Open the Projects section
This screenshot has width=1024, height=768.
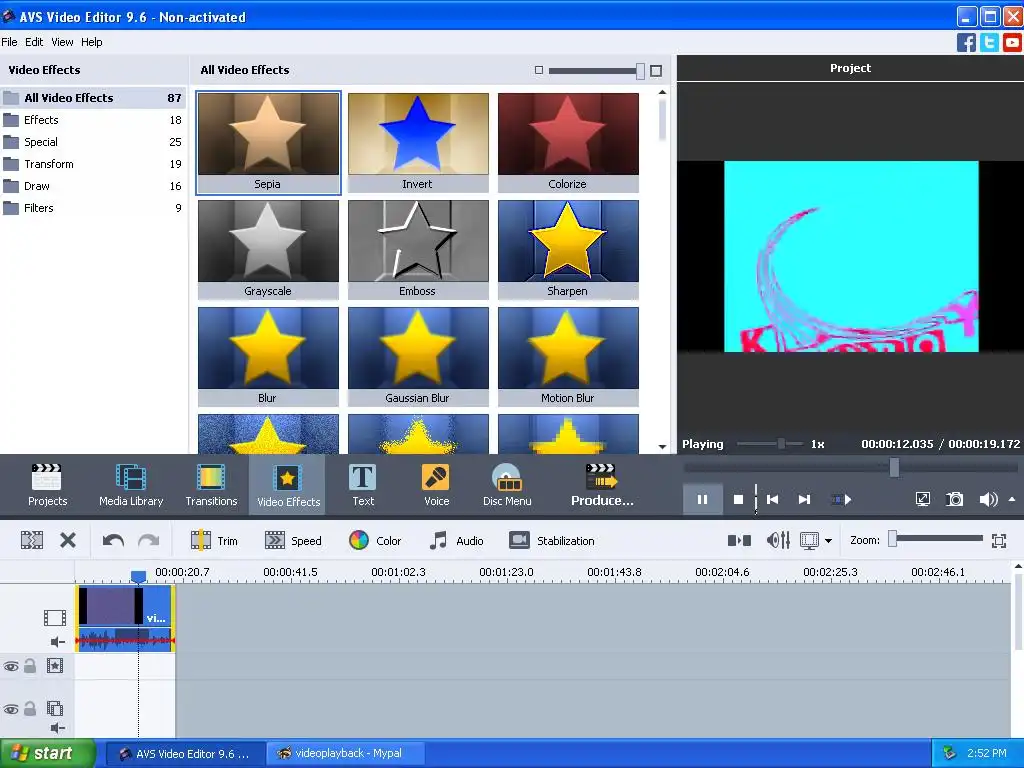coord(47,485)
